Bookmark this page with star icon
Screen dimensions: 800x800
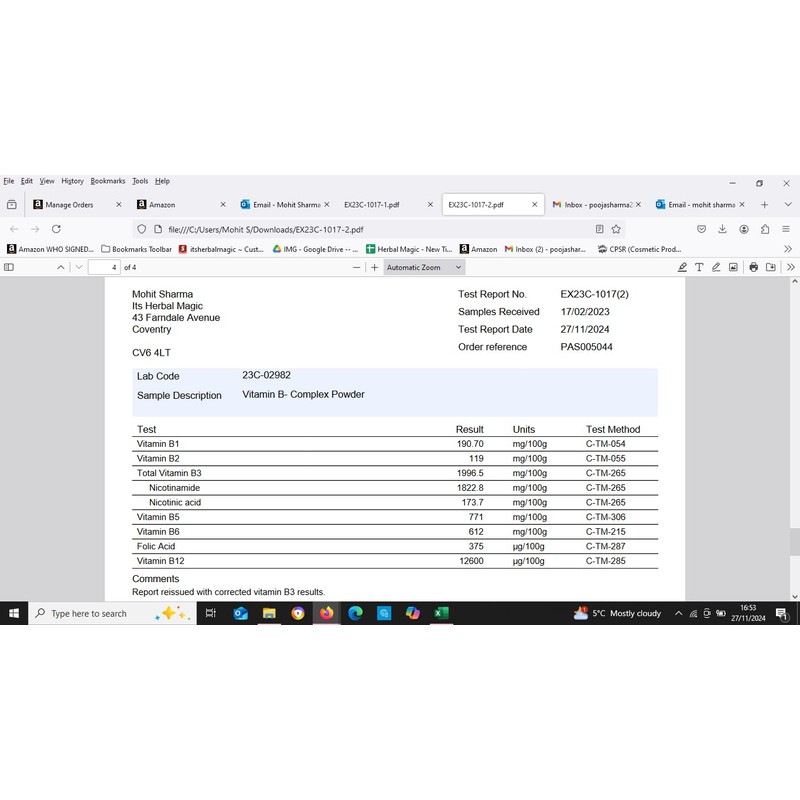pyautogui.click(x=616, y=229)
